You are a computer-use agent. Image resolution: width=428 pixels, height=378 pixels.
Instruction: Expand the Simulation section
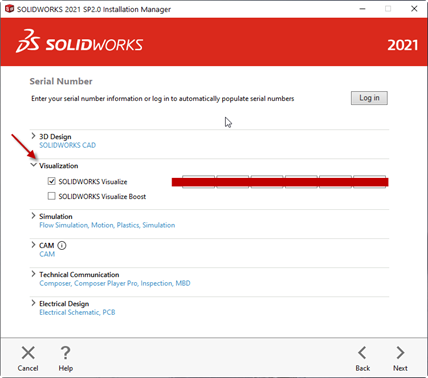pyautogui.click(x=33, y=216)
